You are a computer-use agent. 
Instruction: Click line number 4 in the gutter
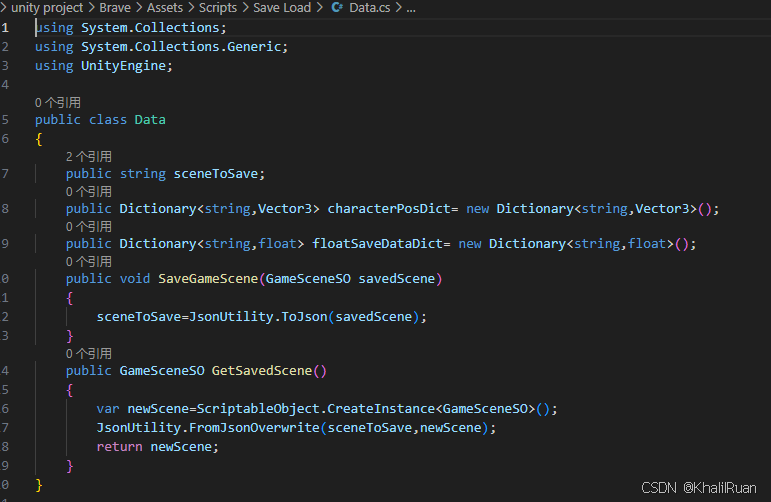(5, 85)
